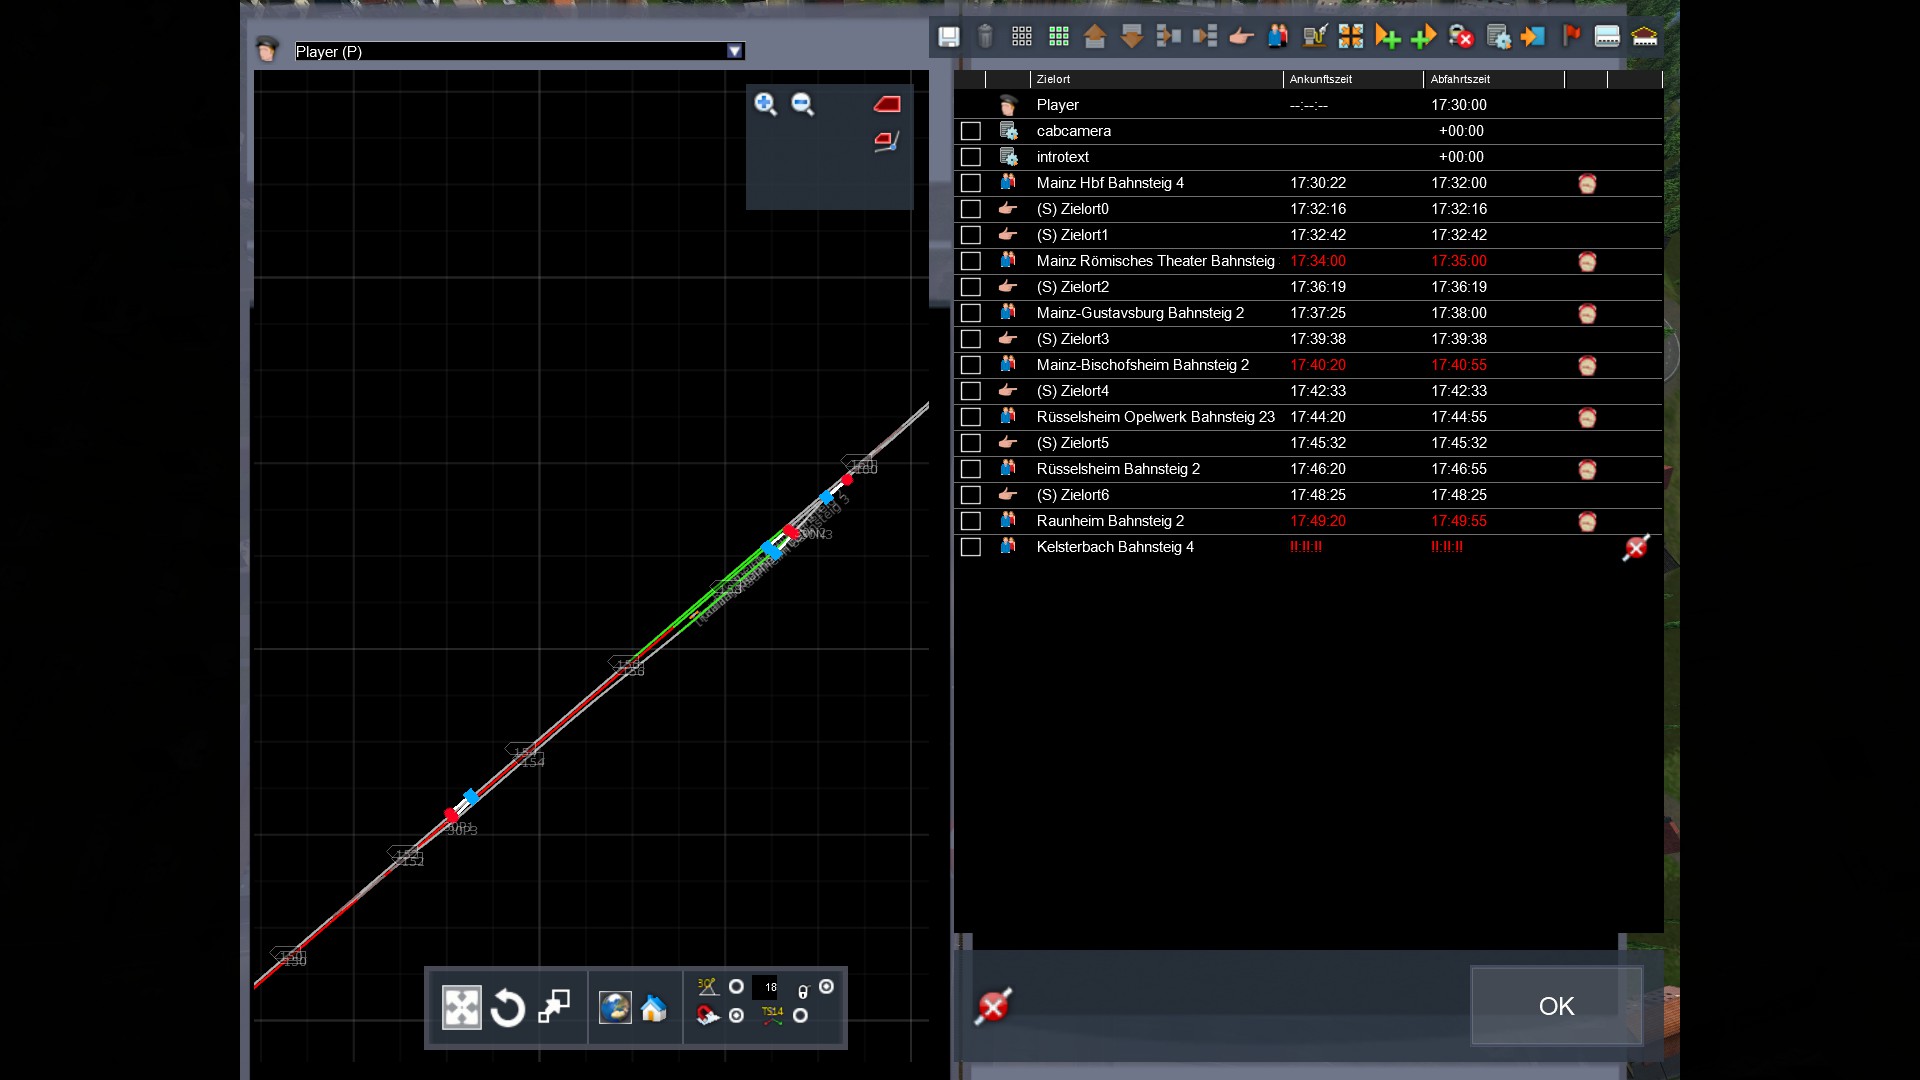Zoom in on the track map
Viewport: 1920px width, 1080px height.
coord(765,104)
